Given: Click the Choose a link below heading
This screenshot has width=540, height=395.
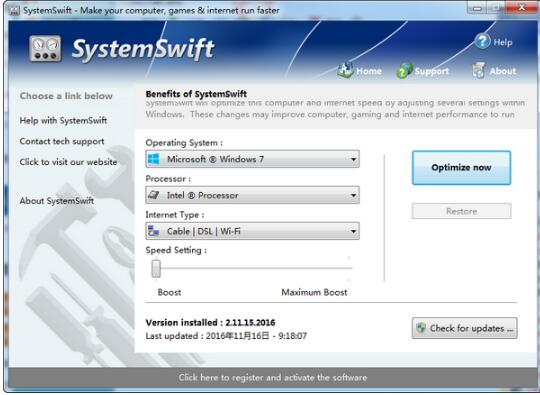Looking at the screenshot, I should (66, 96).
